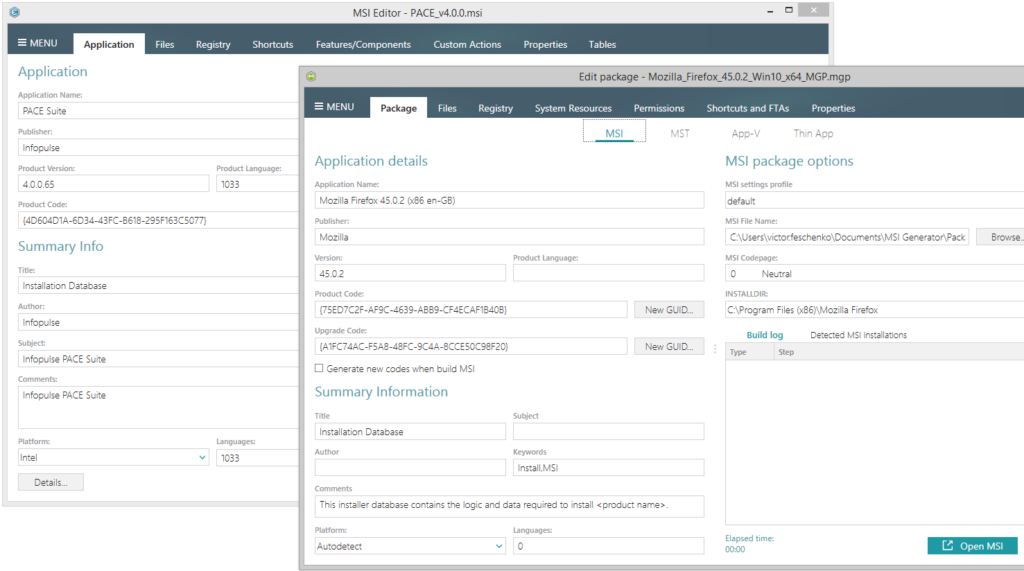
Task: Switch to Application tab in MSI Editor
Action: pyautogui.click(x=109, y=44)
